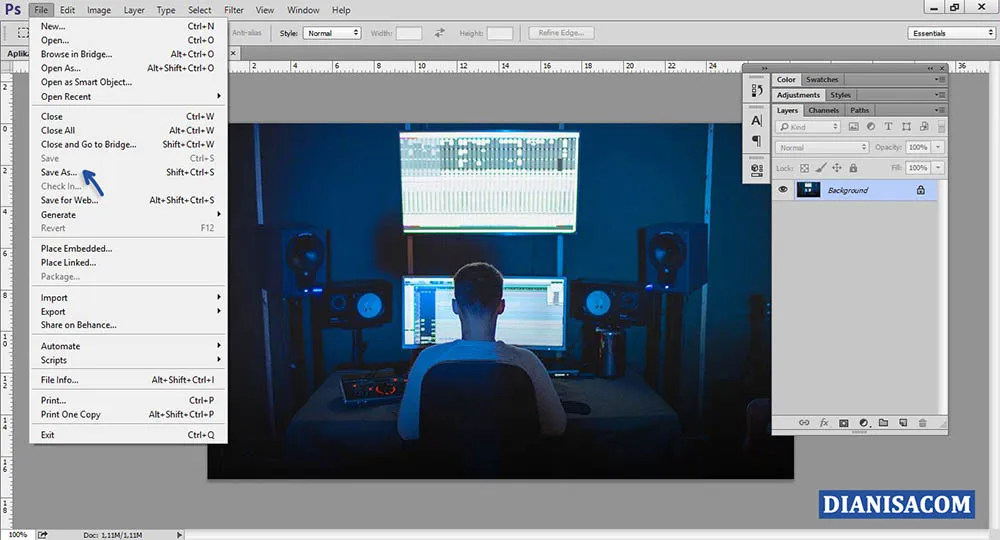Open the Fill slider dropdown arrow
The height and width of the screenshot is (540, 1000).
pos(938,168)
